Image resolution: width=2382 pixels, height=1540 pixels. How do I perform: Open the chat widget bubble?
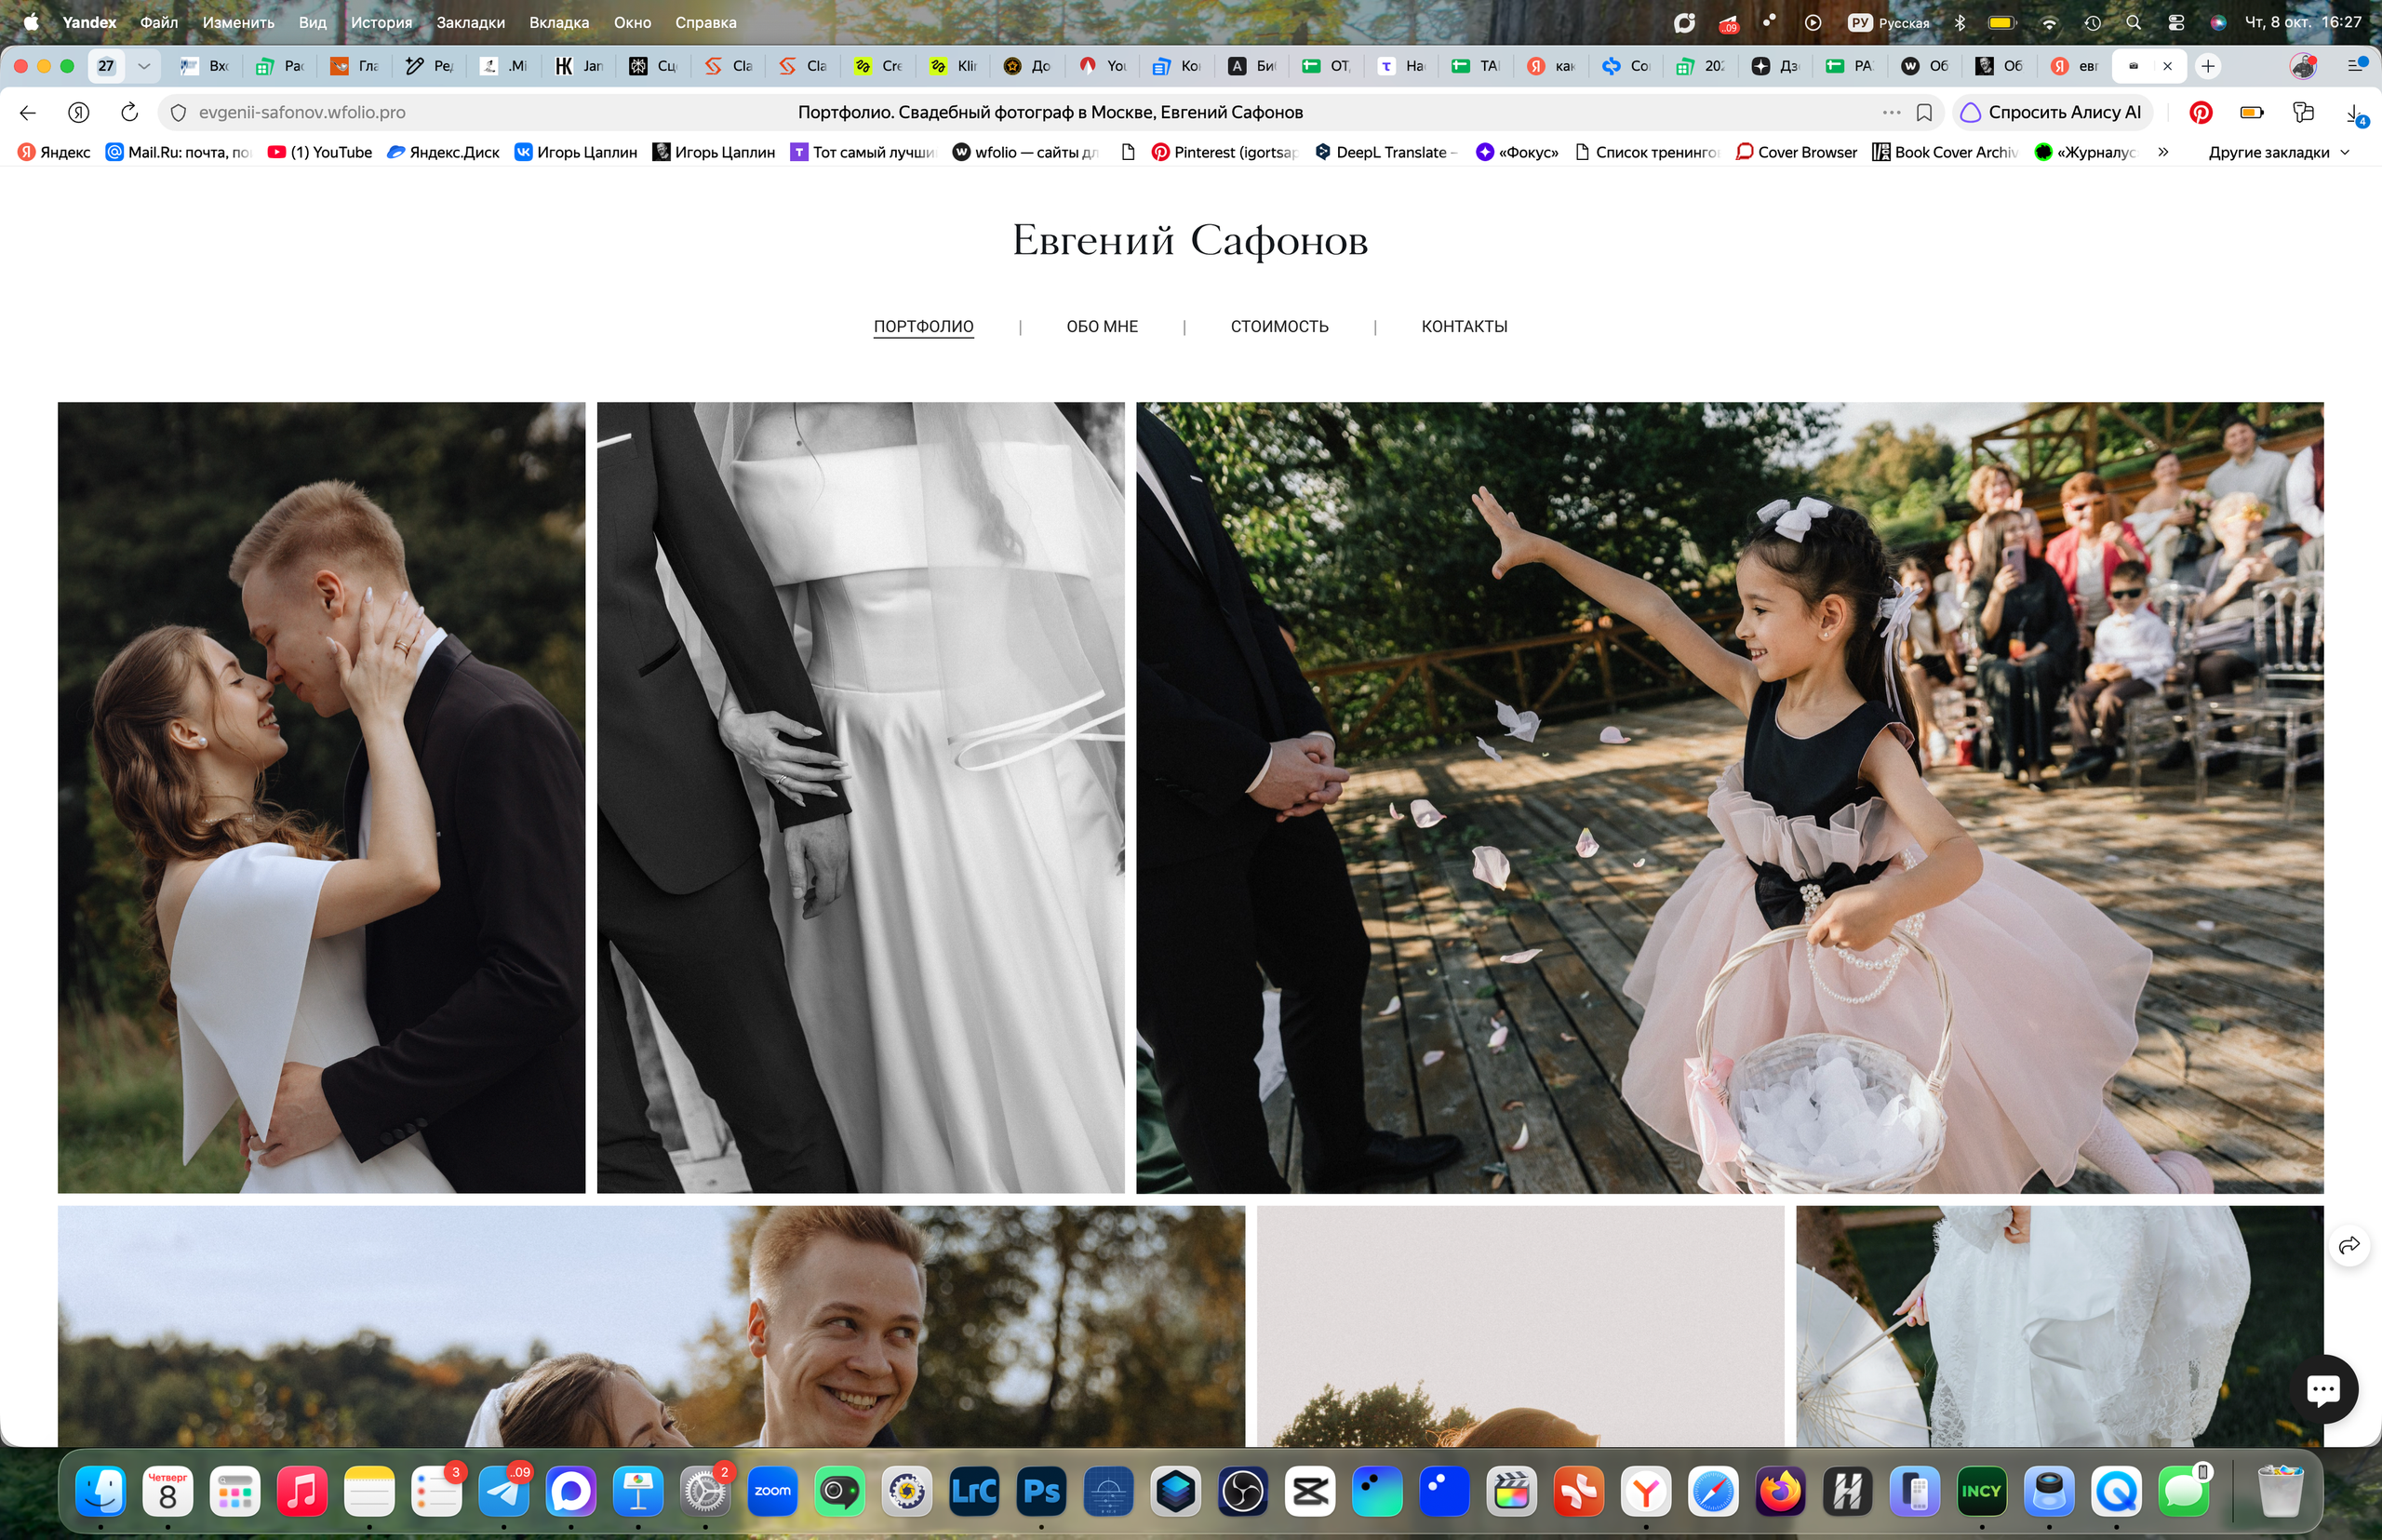pos(2322,1388)
